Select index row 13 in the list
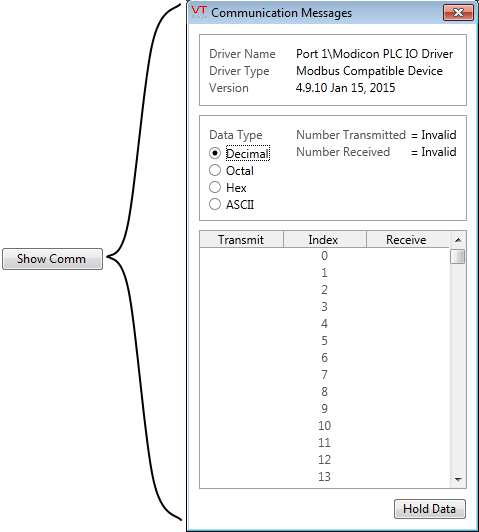Viewport: 479px width, 532px height. (325, 476)
